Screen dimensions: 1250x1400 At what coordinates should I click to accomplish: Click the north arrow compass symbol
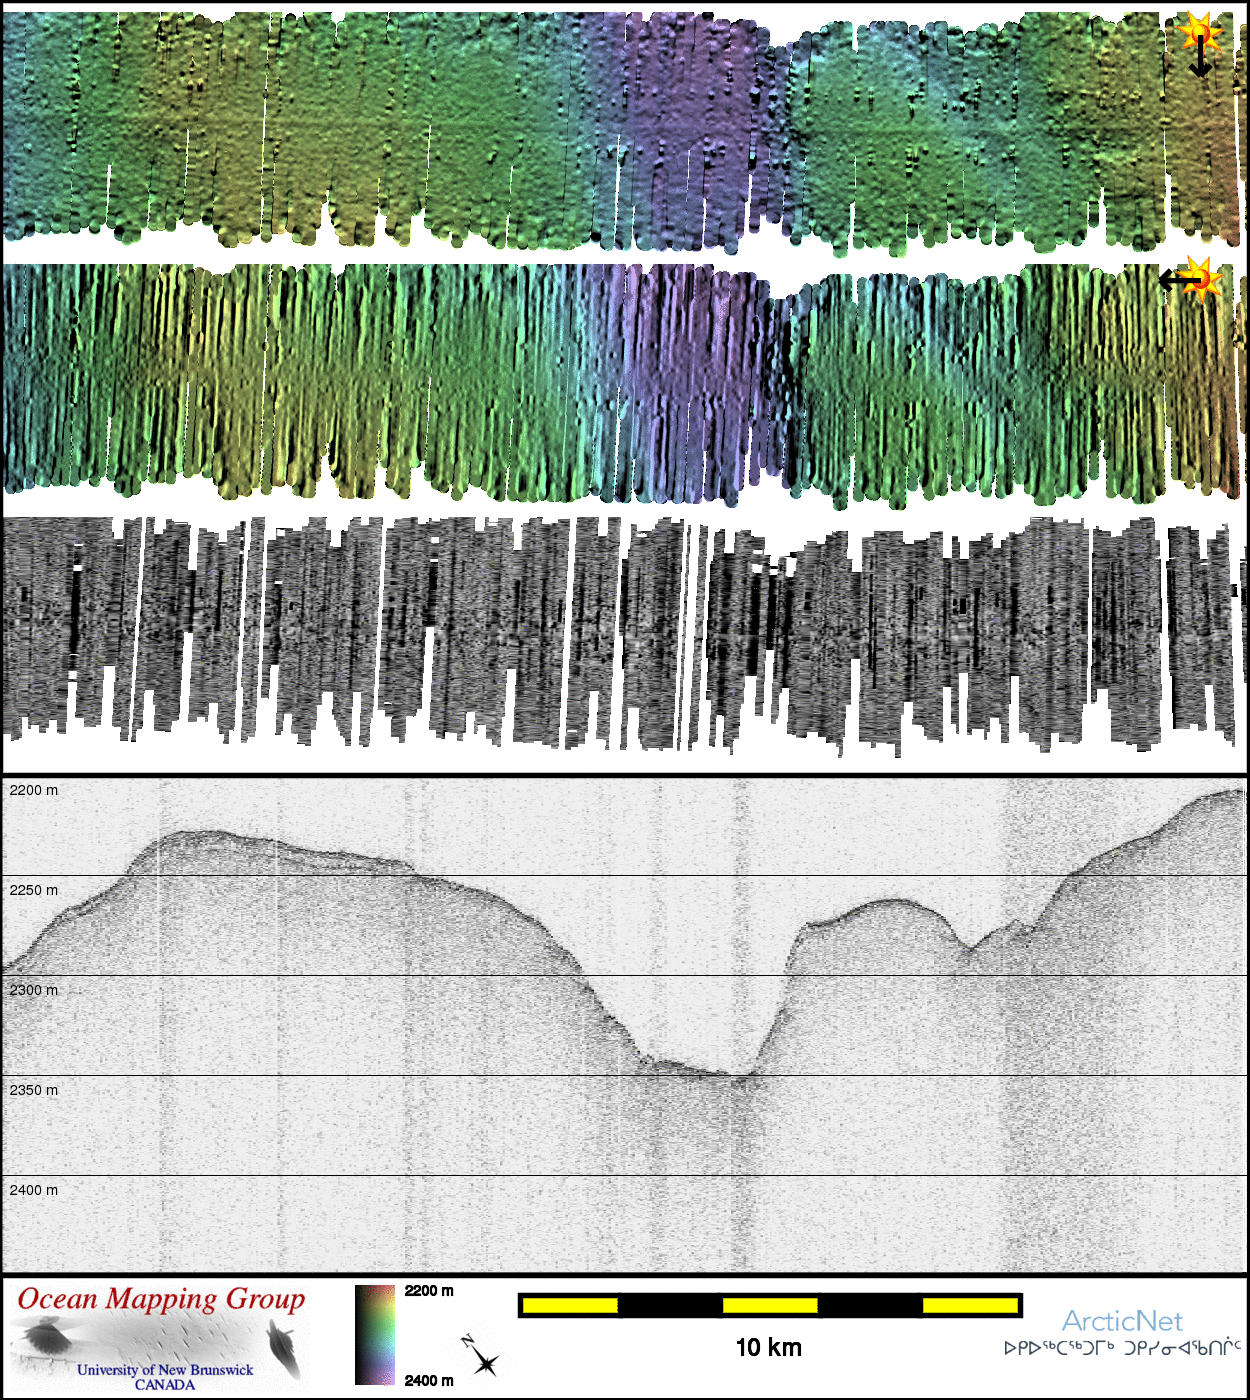pos(481,1356)
